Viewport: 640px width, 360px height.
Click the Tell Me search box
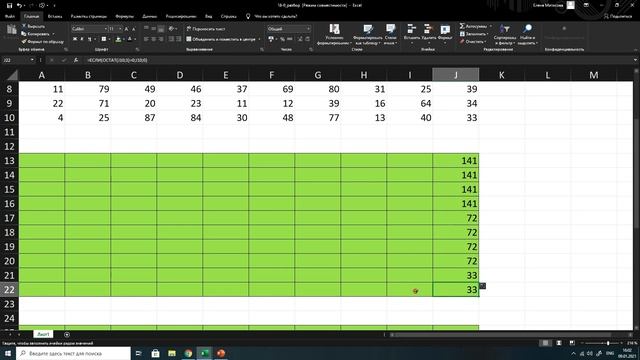point(272,16)
